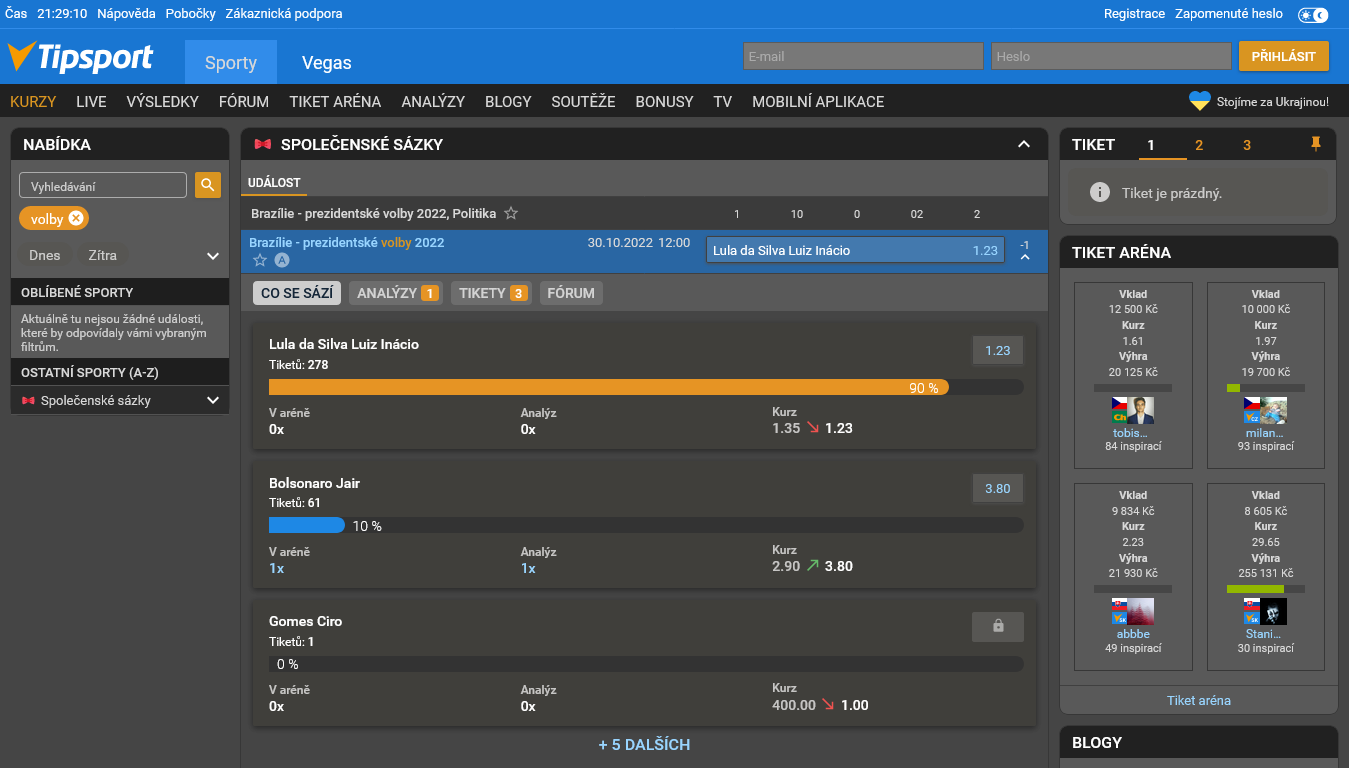The image size is (1349, 768).
Task: Click the Tipsport logo
Action: [81, 57]
